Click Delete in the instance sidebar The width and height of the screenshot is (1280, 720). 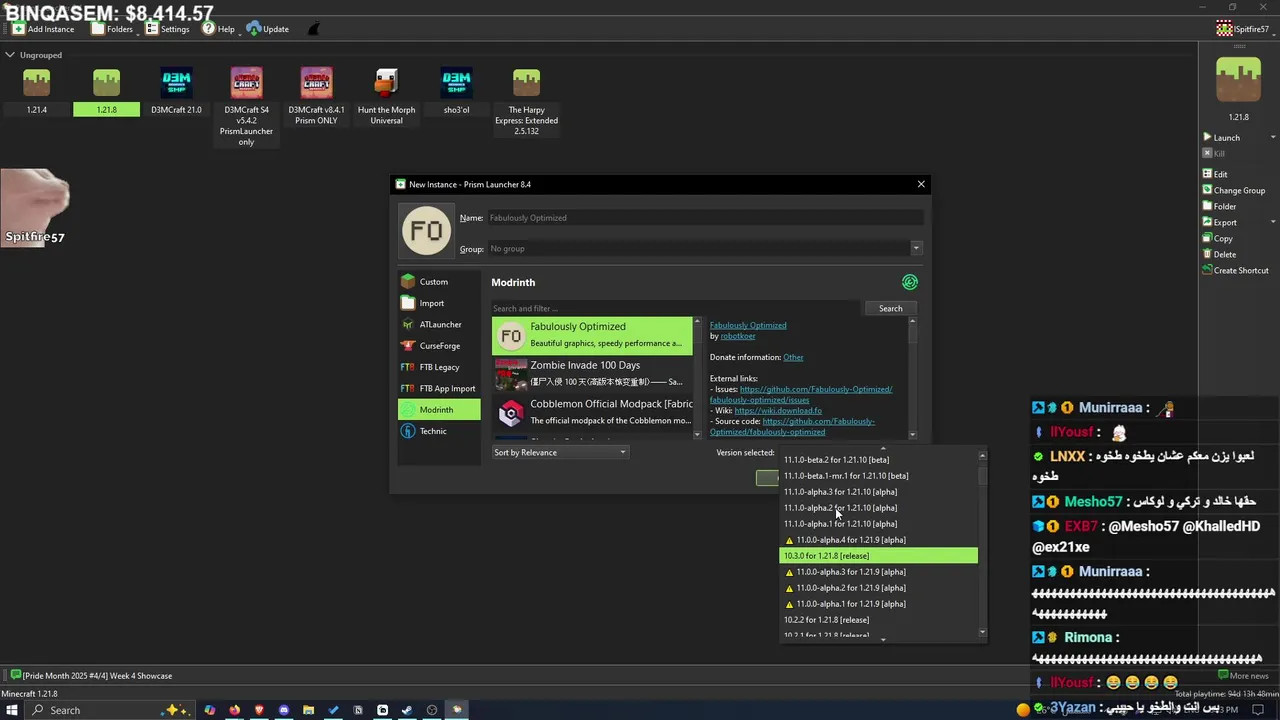(1220, 254)
